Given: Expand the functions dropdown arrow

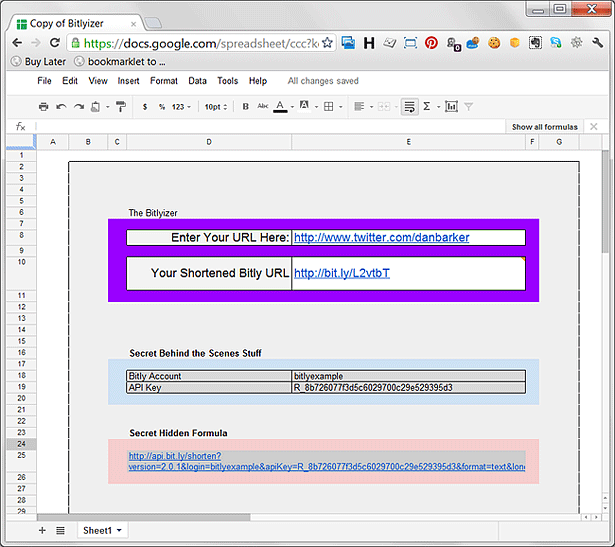Looking at the screenshot, I should click(x=439, y=107).
